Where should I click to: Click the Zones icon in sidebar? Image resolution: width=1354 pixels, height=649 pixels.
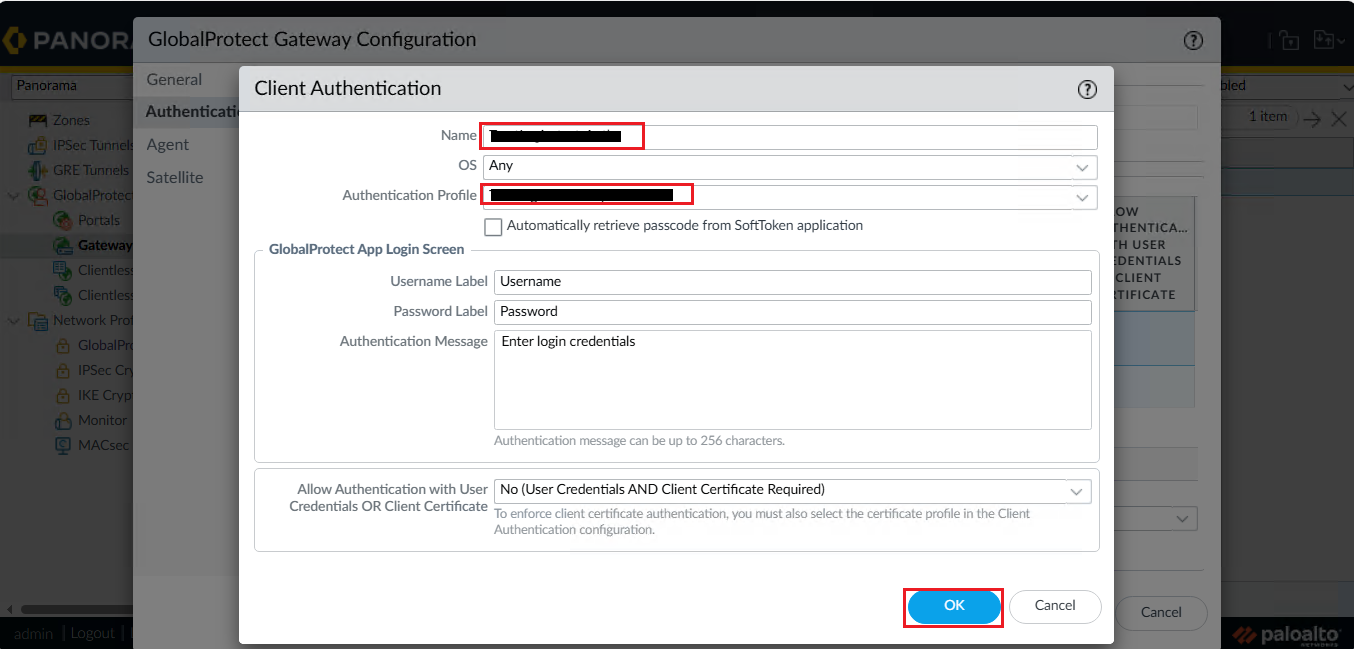tap(38, 120)
